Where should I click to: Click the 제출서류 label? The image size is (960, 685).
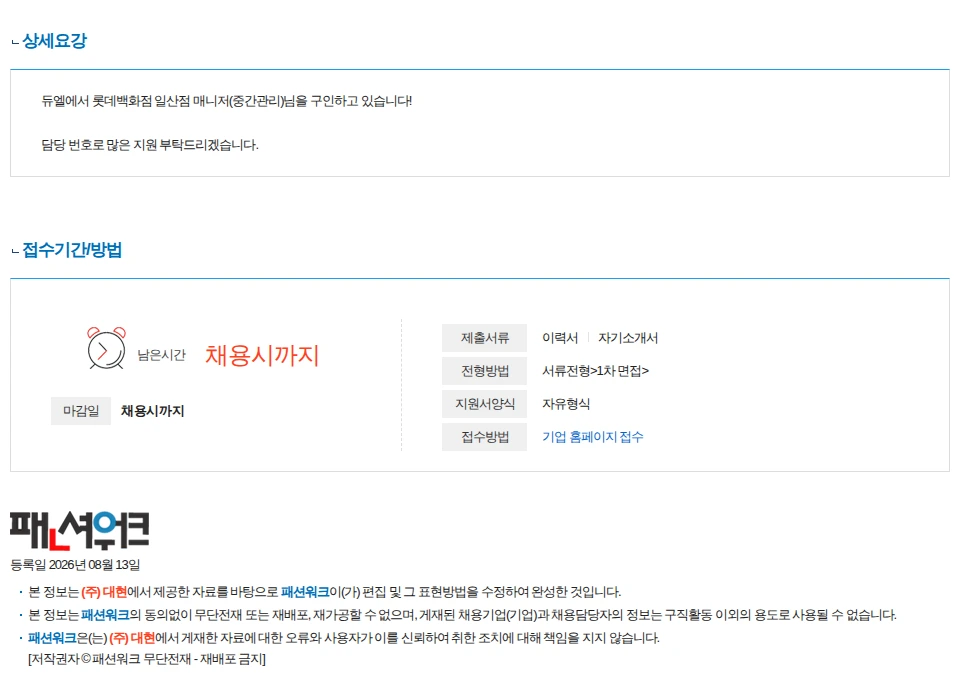[484, 338]
